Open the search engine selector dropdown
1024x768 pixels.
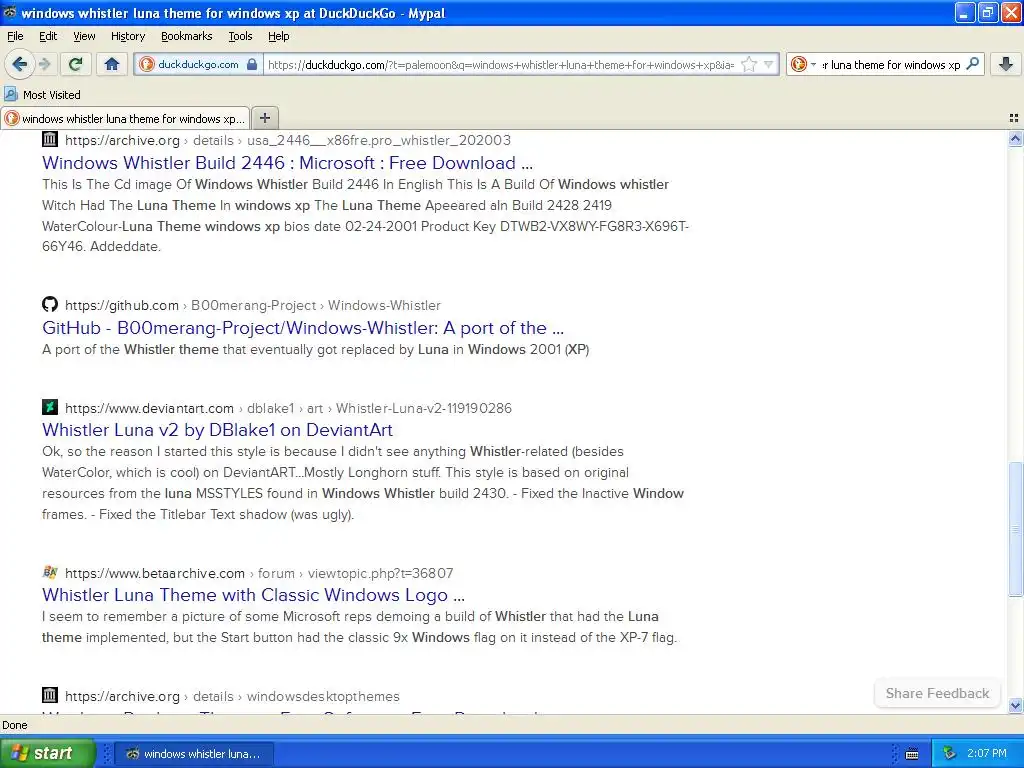pos(803,65)
